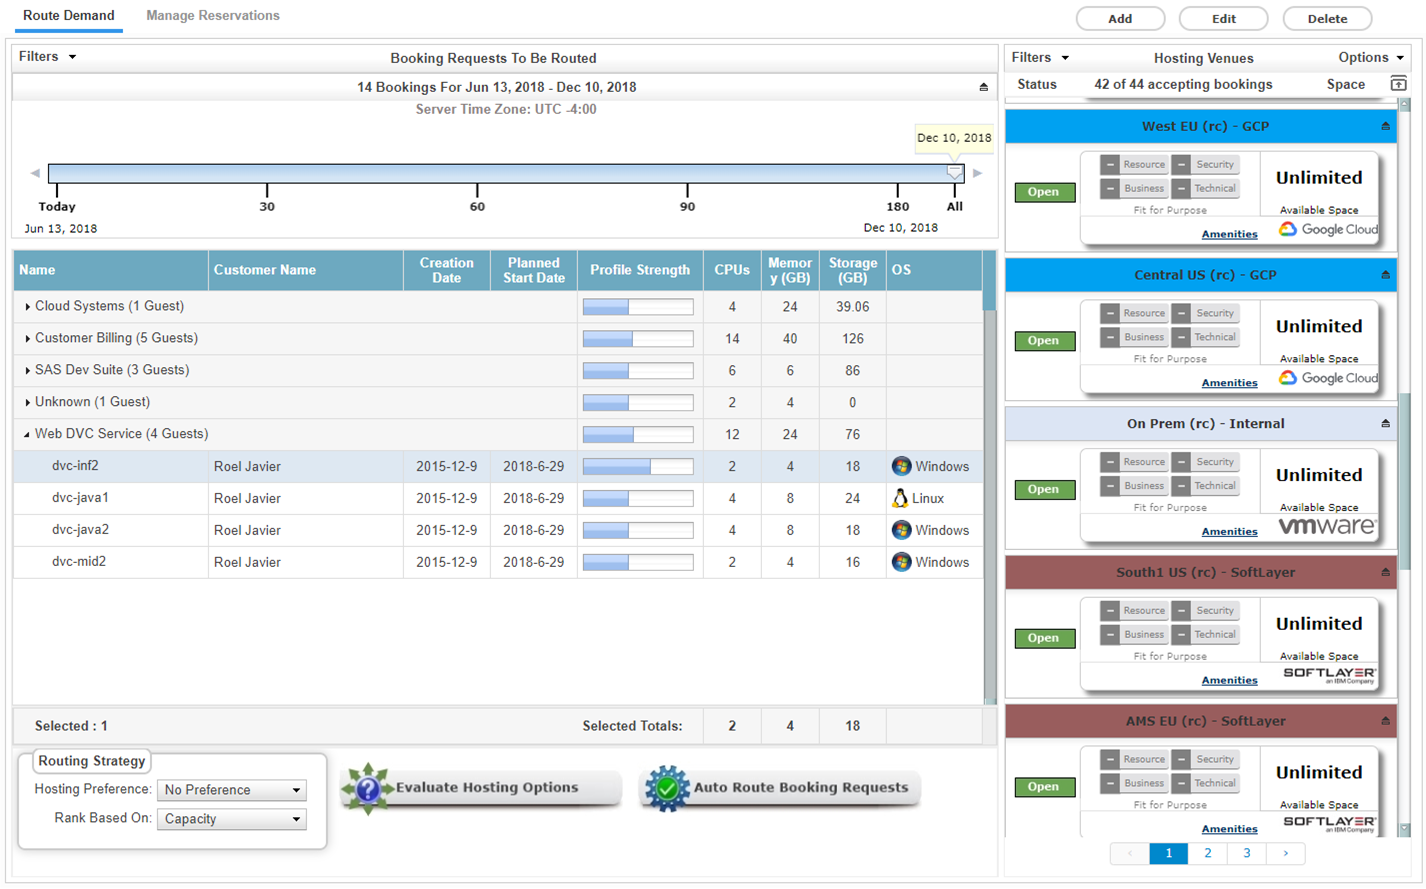The width and height of the screenshot is (1426, 889).
Task: Open the Rank Based On combo box
Action: tap(232, 819)
